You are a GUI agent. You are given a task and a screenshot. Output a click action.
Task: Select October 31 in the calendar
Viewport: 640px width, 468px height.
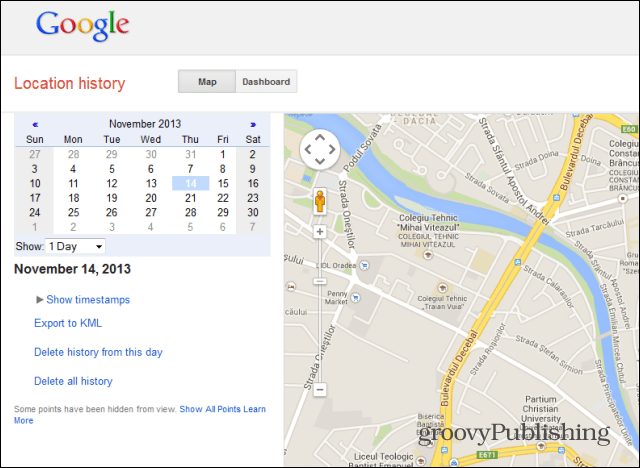click(x=191, y=154)
